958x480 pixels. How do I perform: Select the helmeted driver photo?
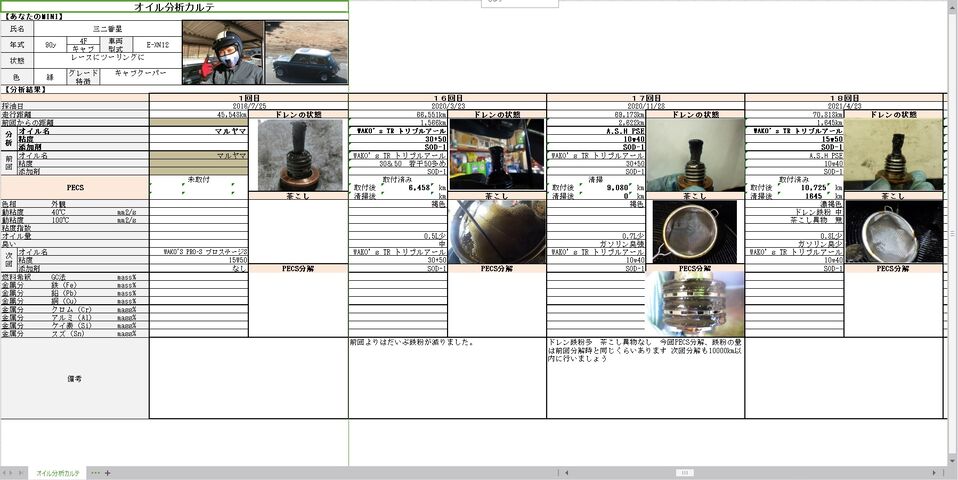click(x=223, y=53)
